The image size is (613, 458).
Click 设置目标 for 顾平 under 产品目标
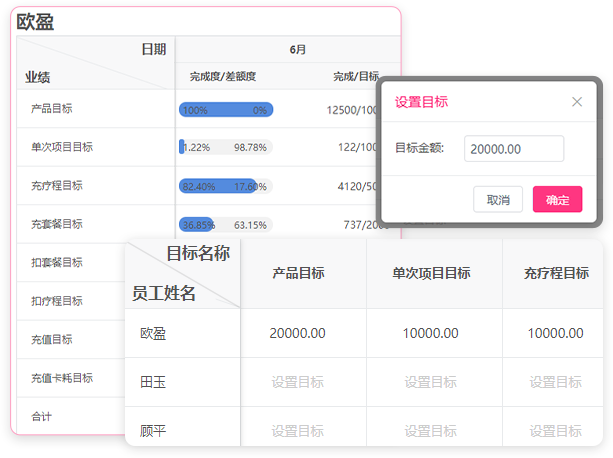(x=297, y=431)
